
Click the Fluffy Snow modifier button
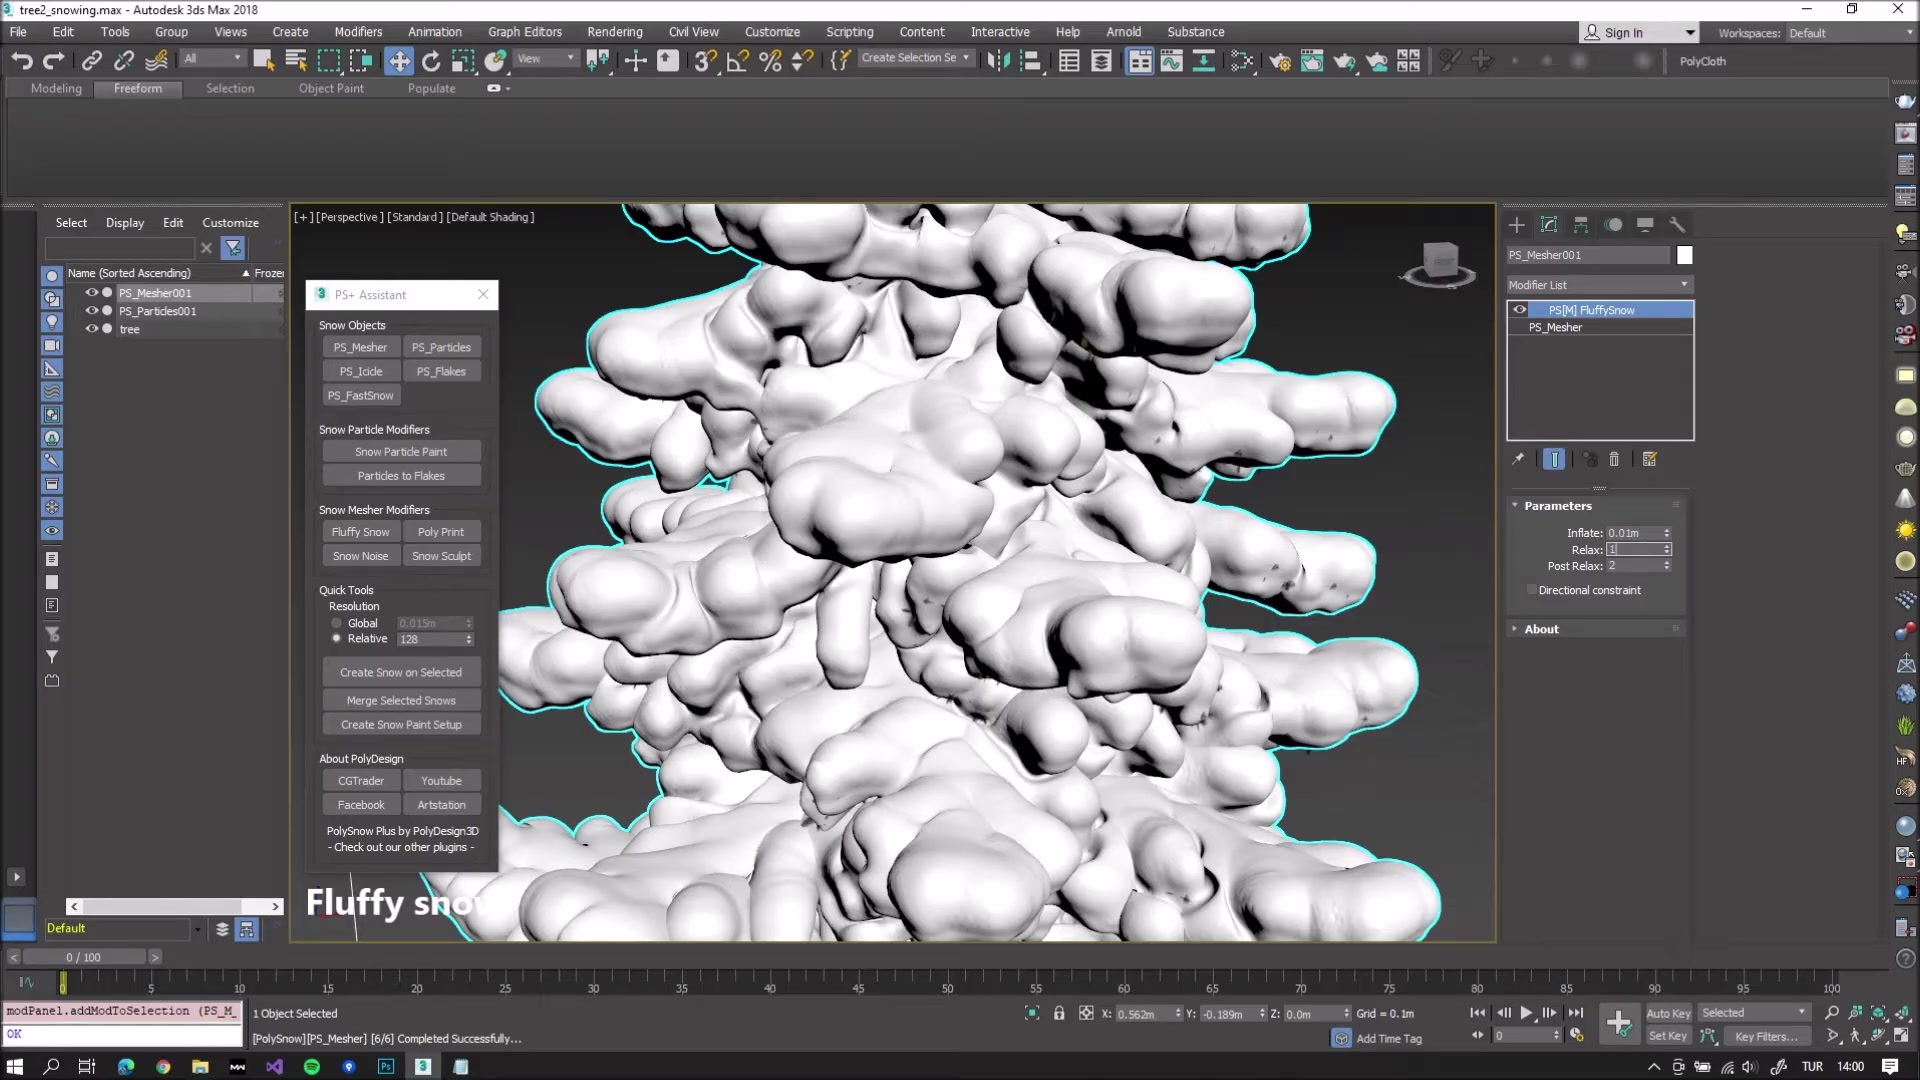pos(360,531)
